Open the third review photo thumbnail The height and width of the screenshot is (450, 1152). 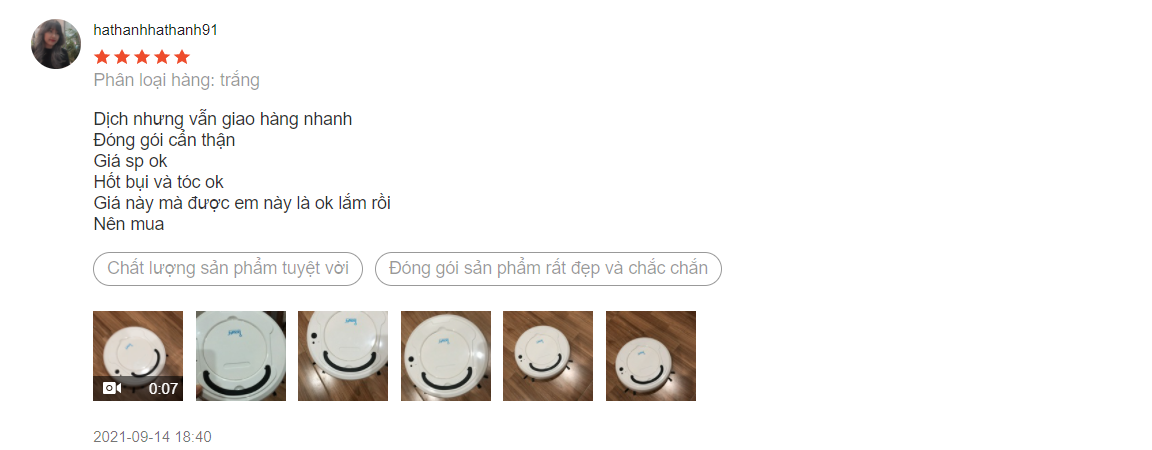coord(343,356)
